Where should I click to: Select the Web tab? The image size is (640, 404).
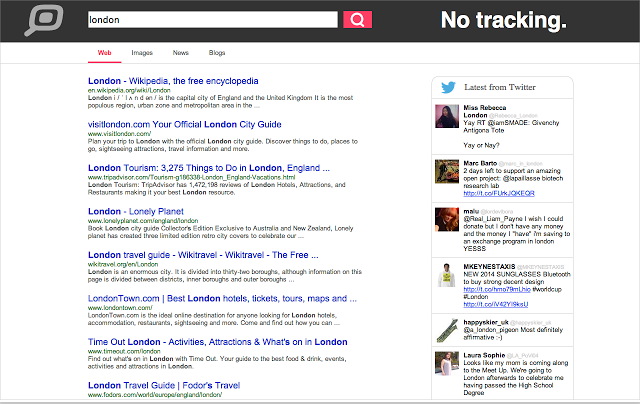(104, 53)
